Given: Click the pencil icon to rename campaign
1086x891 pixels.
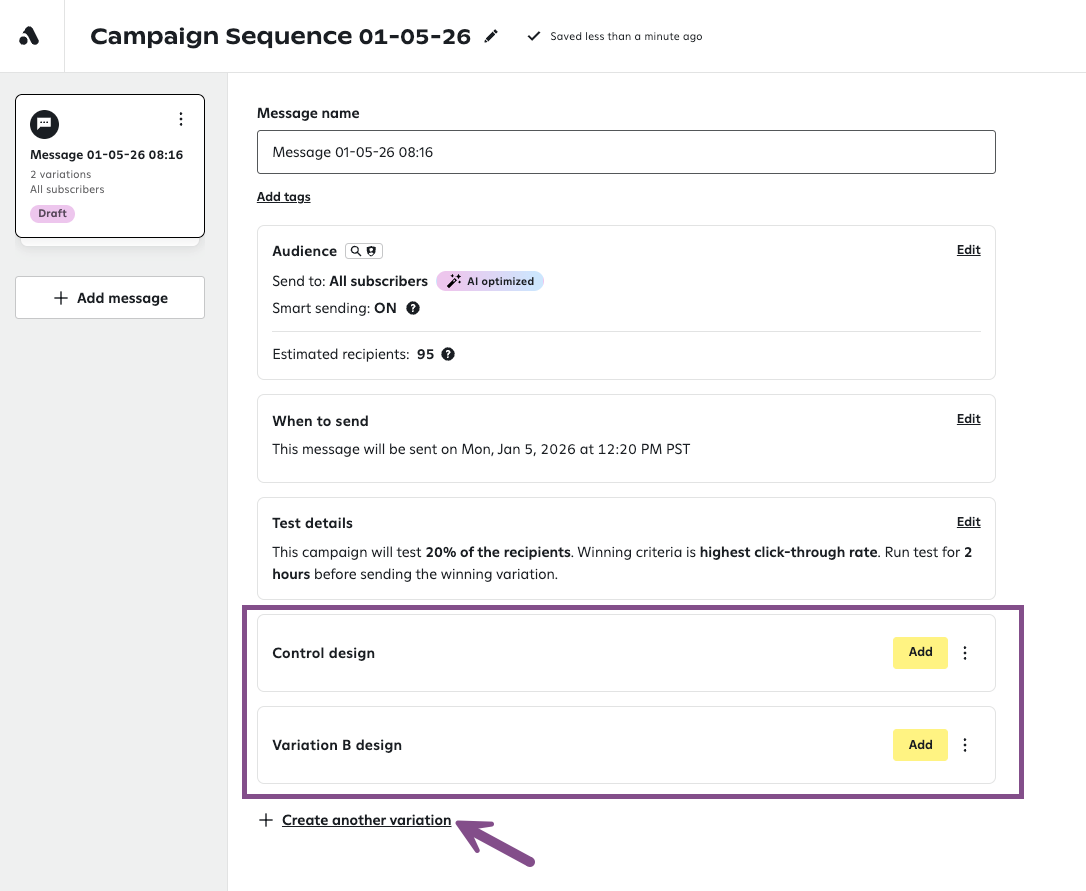Looking at the screenshot, I should (491, 36).
